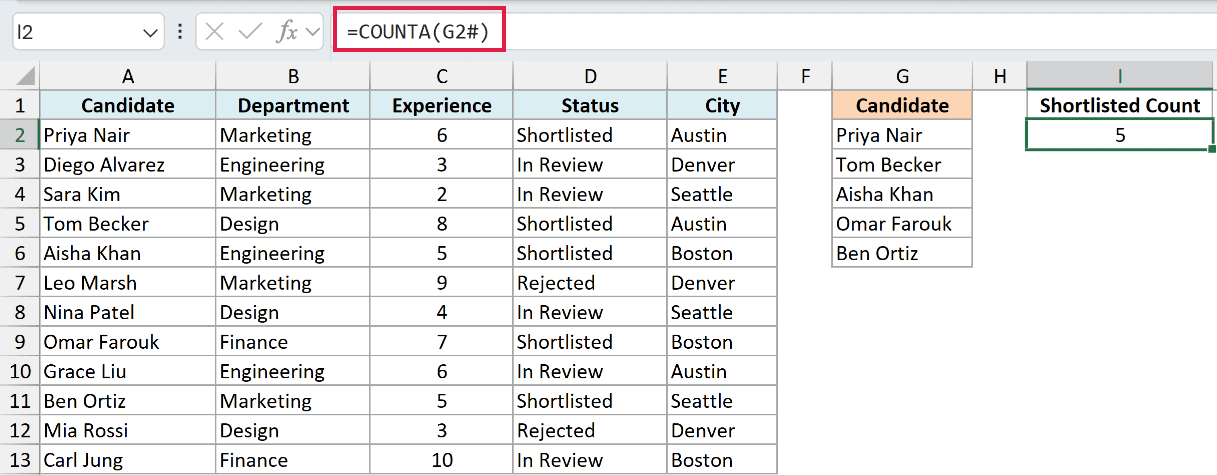
Task: Click the Shortlisted Count header cell
Action: (1121, 105)
